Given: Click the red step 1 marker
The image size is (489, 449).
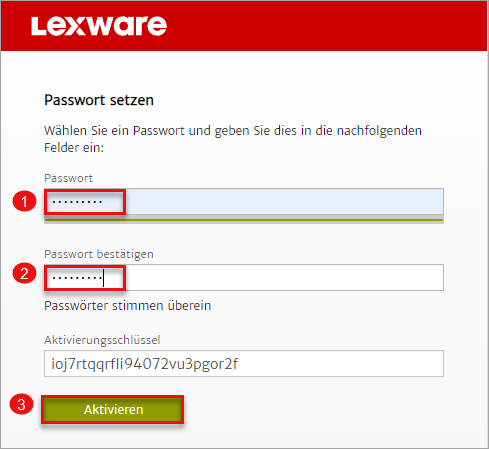Looking at the screenshot, I should pos(24,201).
